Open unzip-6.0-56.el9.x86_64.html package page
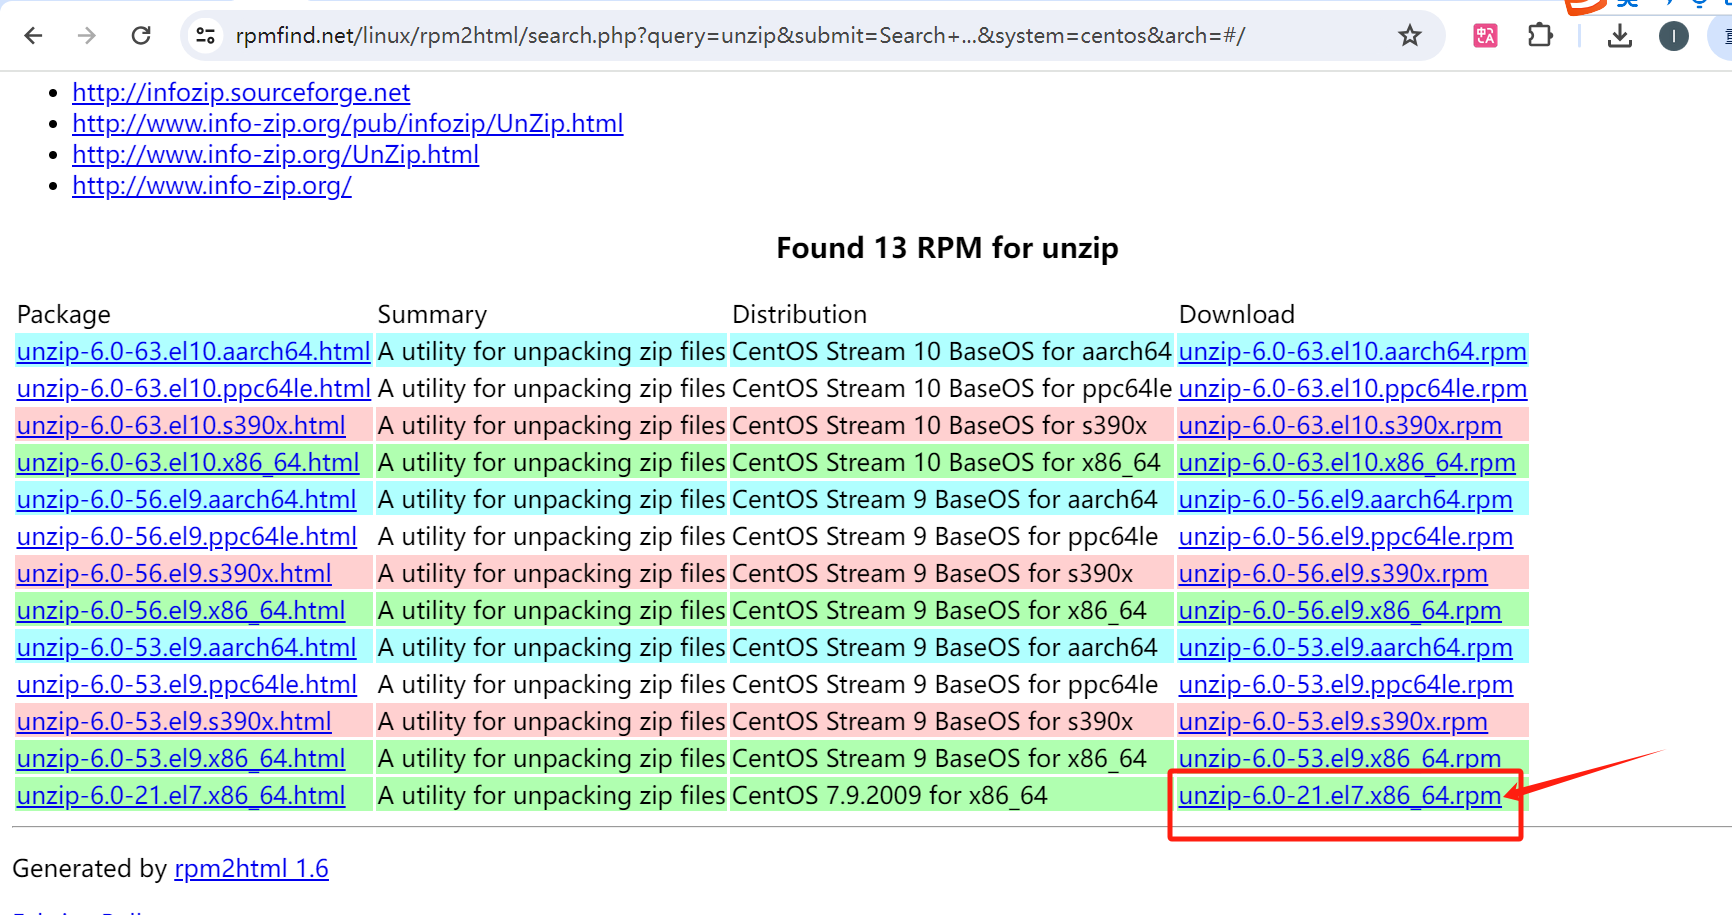The image size is (1732, 915). [x=181, y=610]
